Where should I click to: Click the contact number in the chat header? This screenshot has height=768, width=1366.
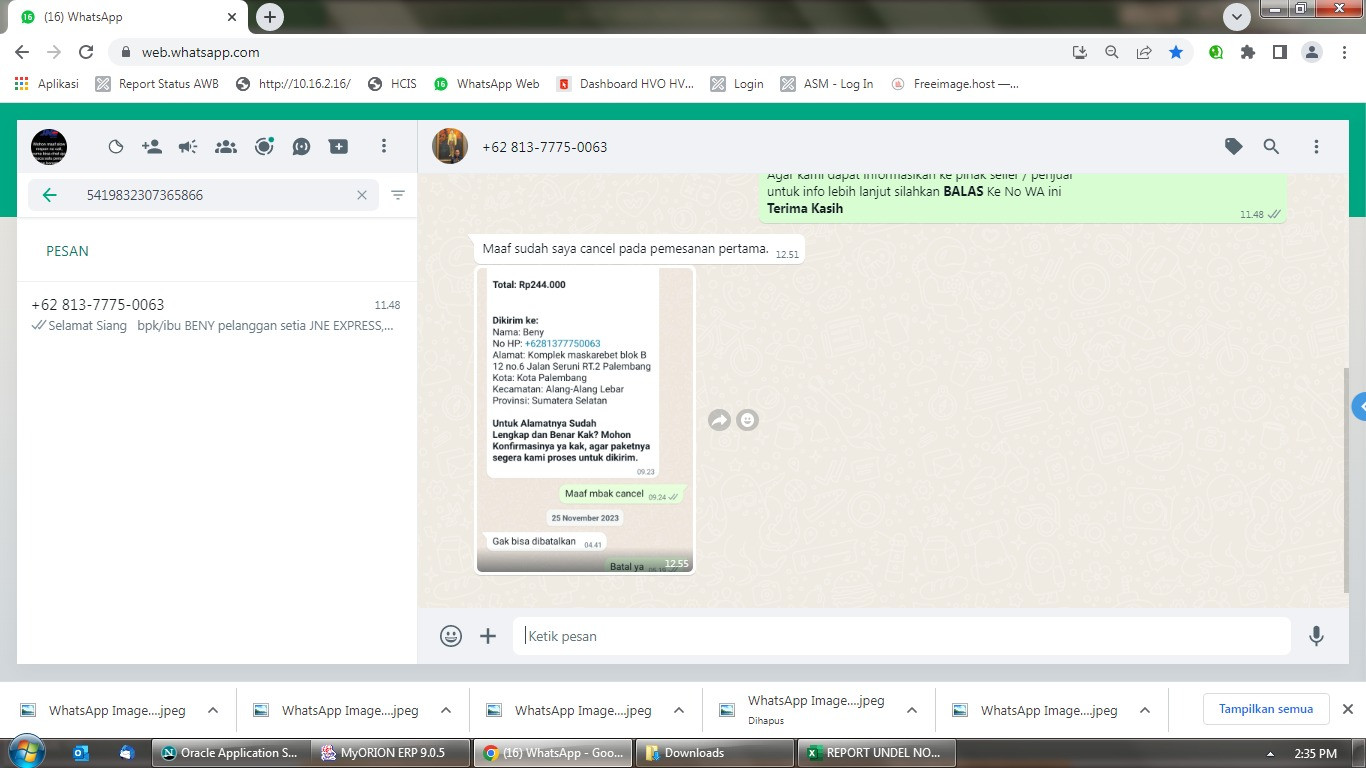click(x=545, y=147)
